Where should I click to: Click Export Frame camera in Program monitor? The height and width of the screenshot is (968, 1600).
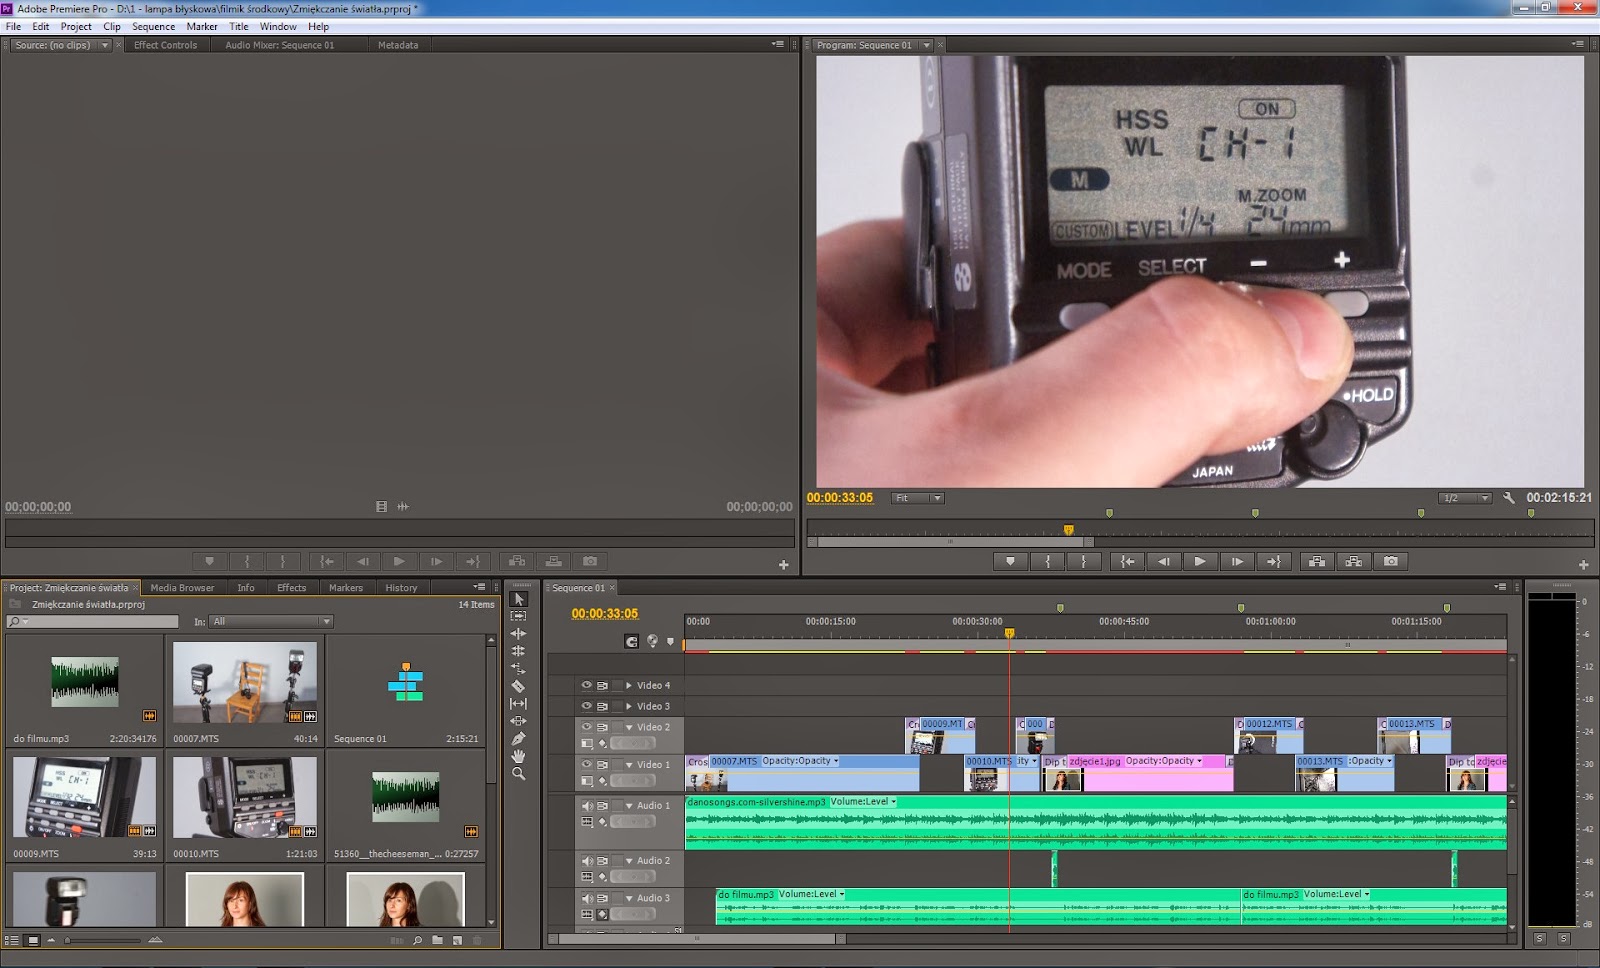click(x=1390, y=561)
